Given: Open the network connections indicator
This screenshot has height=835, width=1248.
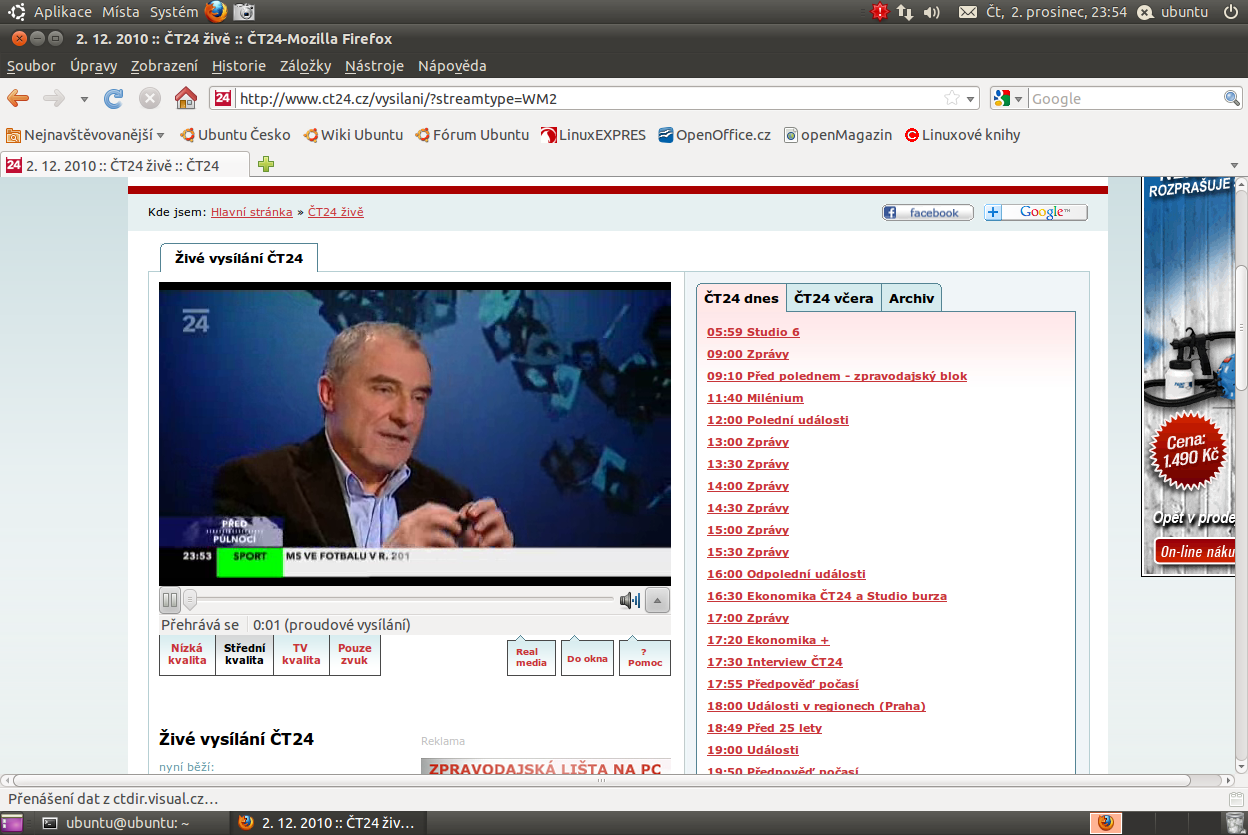Looking at the screenshot, I should pos(905,12).
